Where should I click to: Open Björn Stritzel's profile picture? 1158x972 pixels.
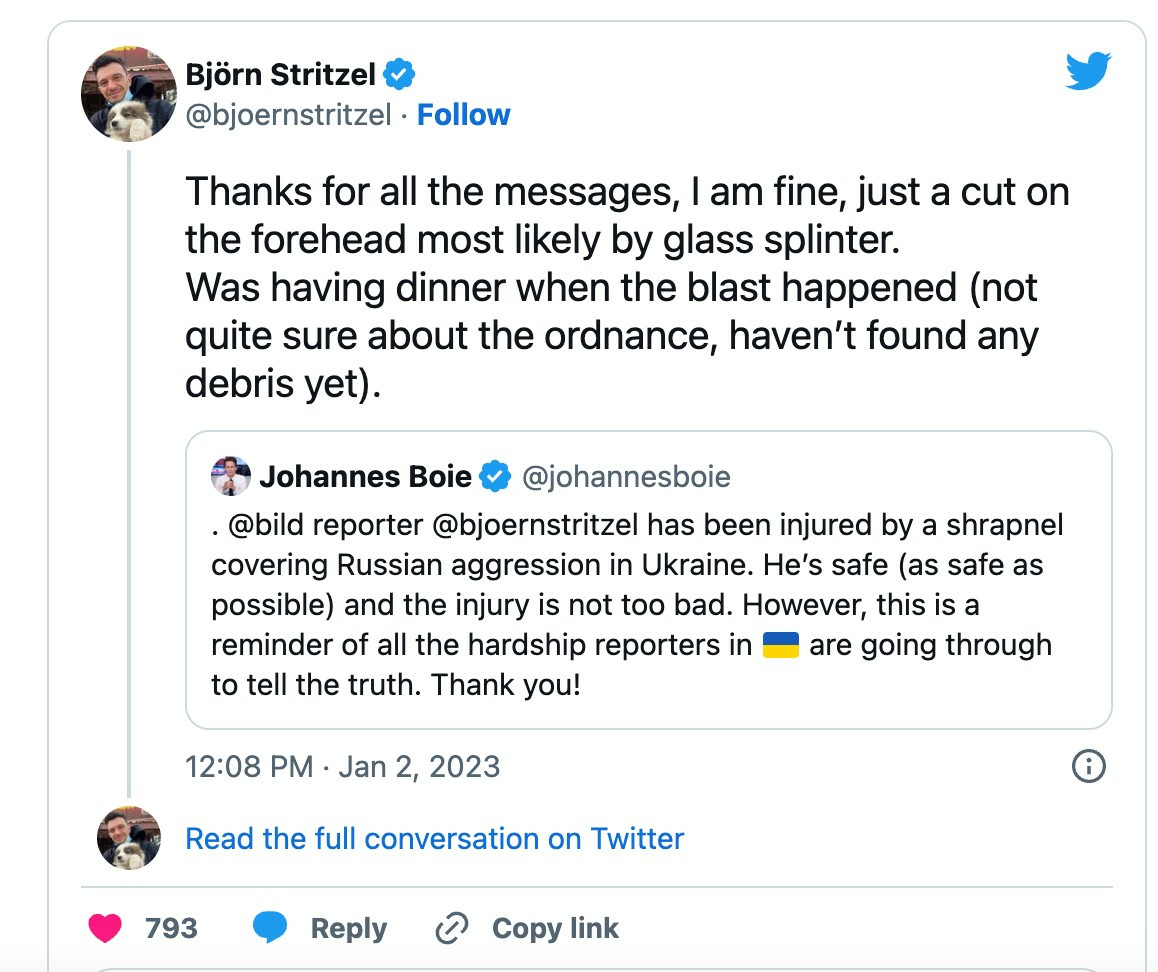pyautogui.click(x=129, y=94)
